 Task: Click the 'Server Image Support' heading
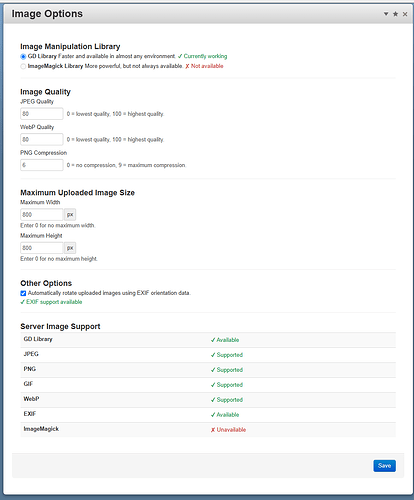point(60,327)
